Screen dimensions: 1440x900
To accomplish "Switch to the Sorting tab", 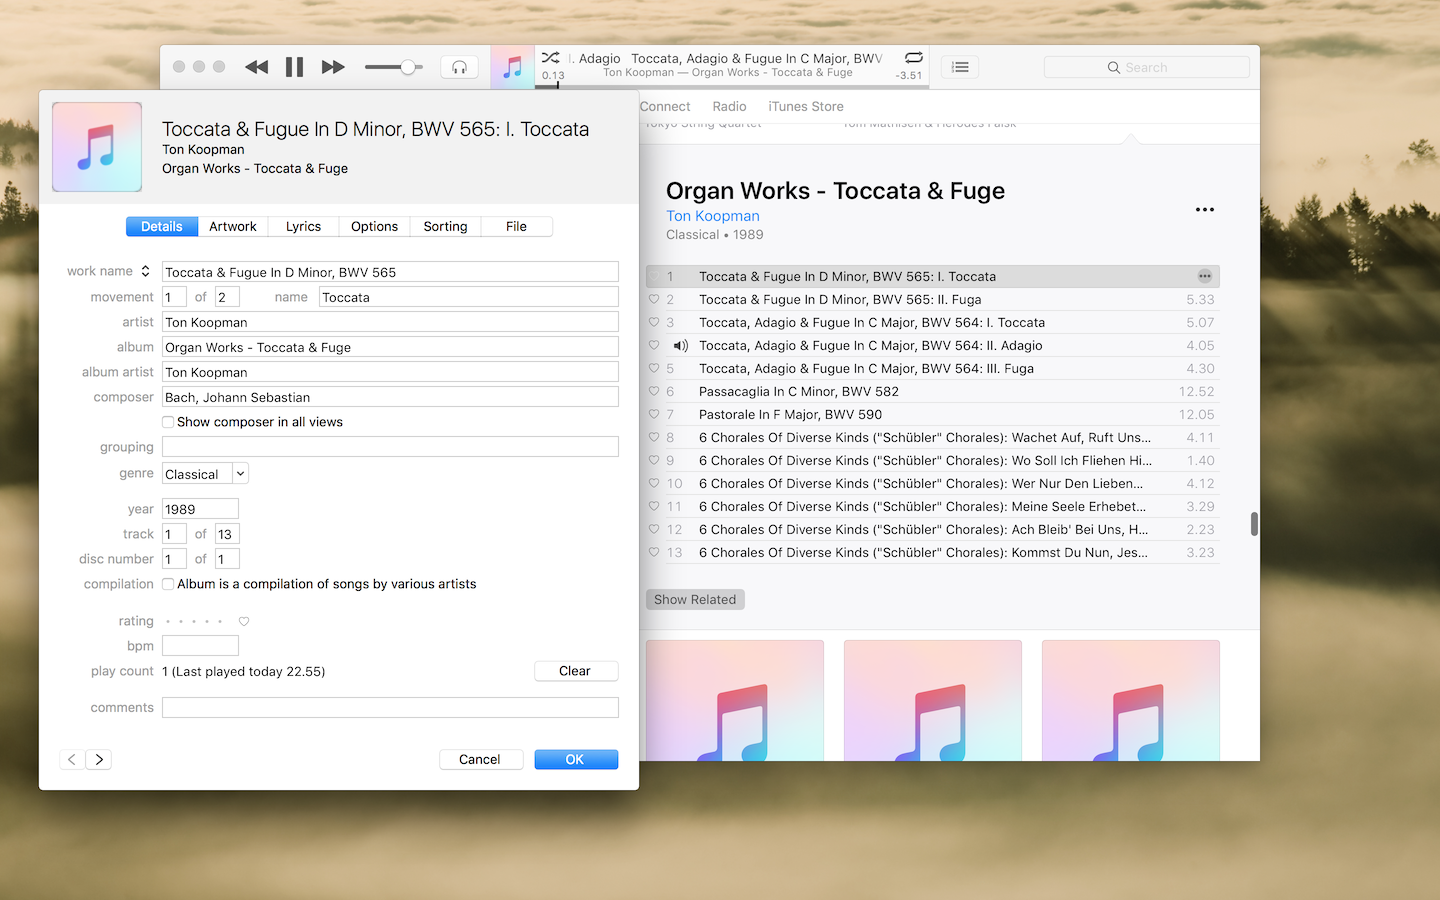I will 445,227.
